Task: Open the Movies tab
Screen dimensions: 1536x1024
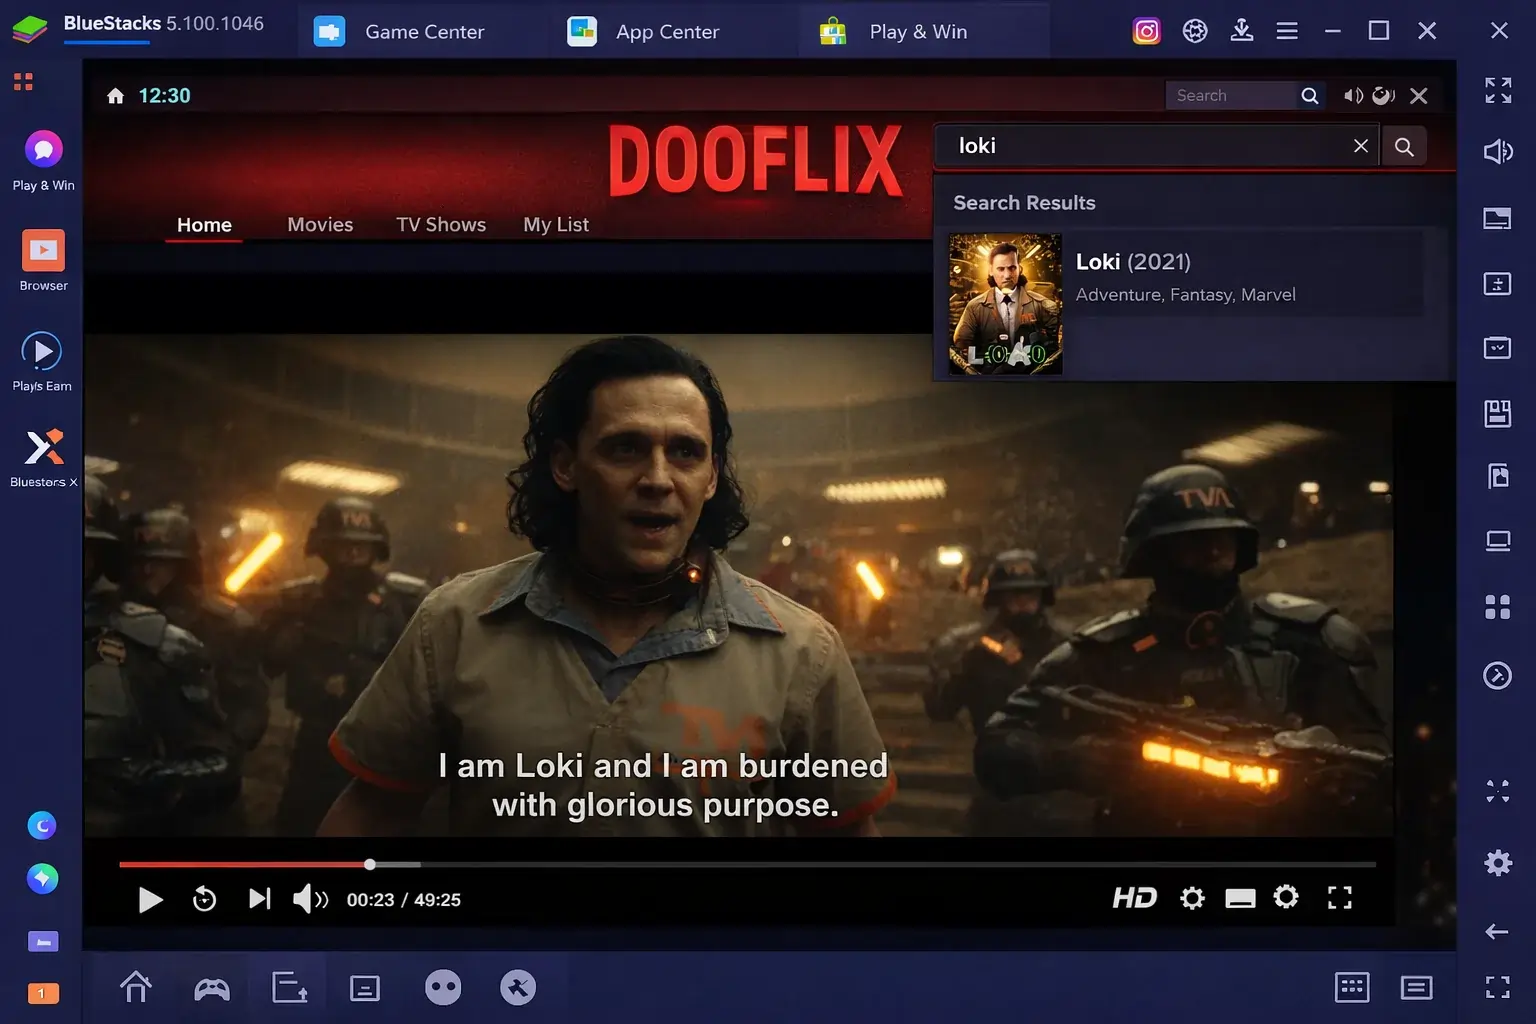Action: click(x=320, y=225)
